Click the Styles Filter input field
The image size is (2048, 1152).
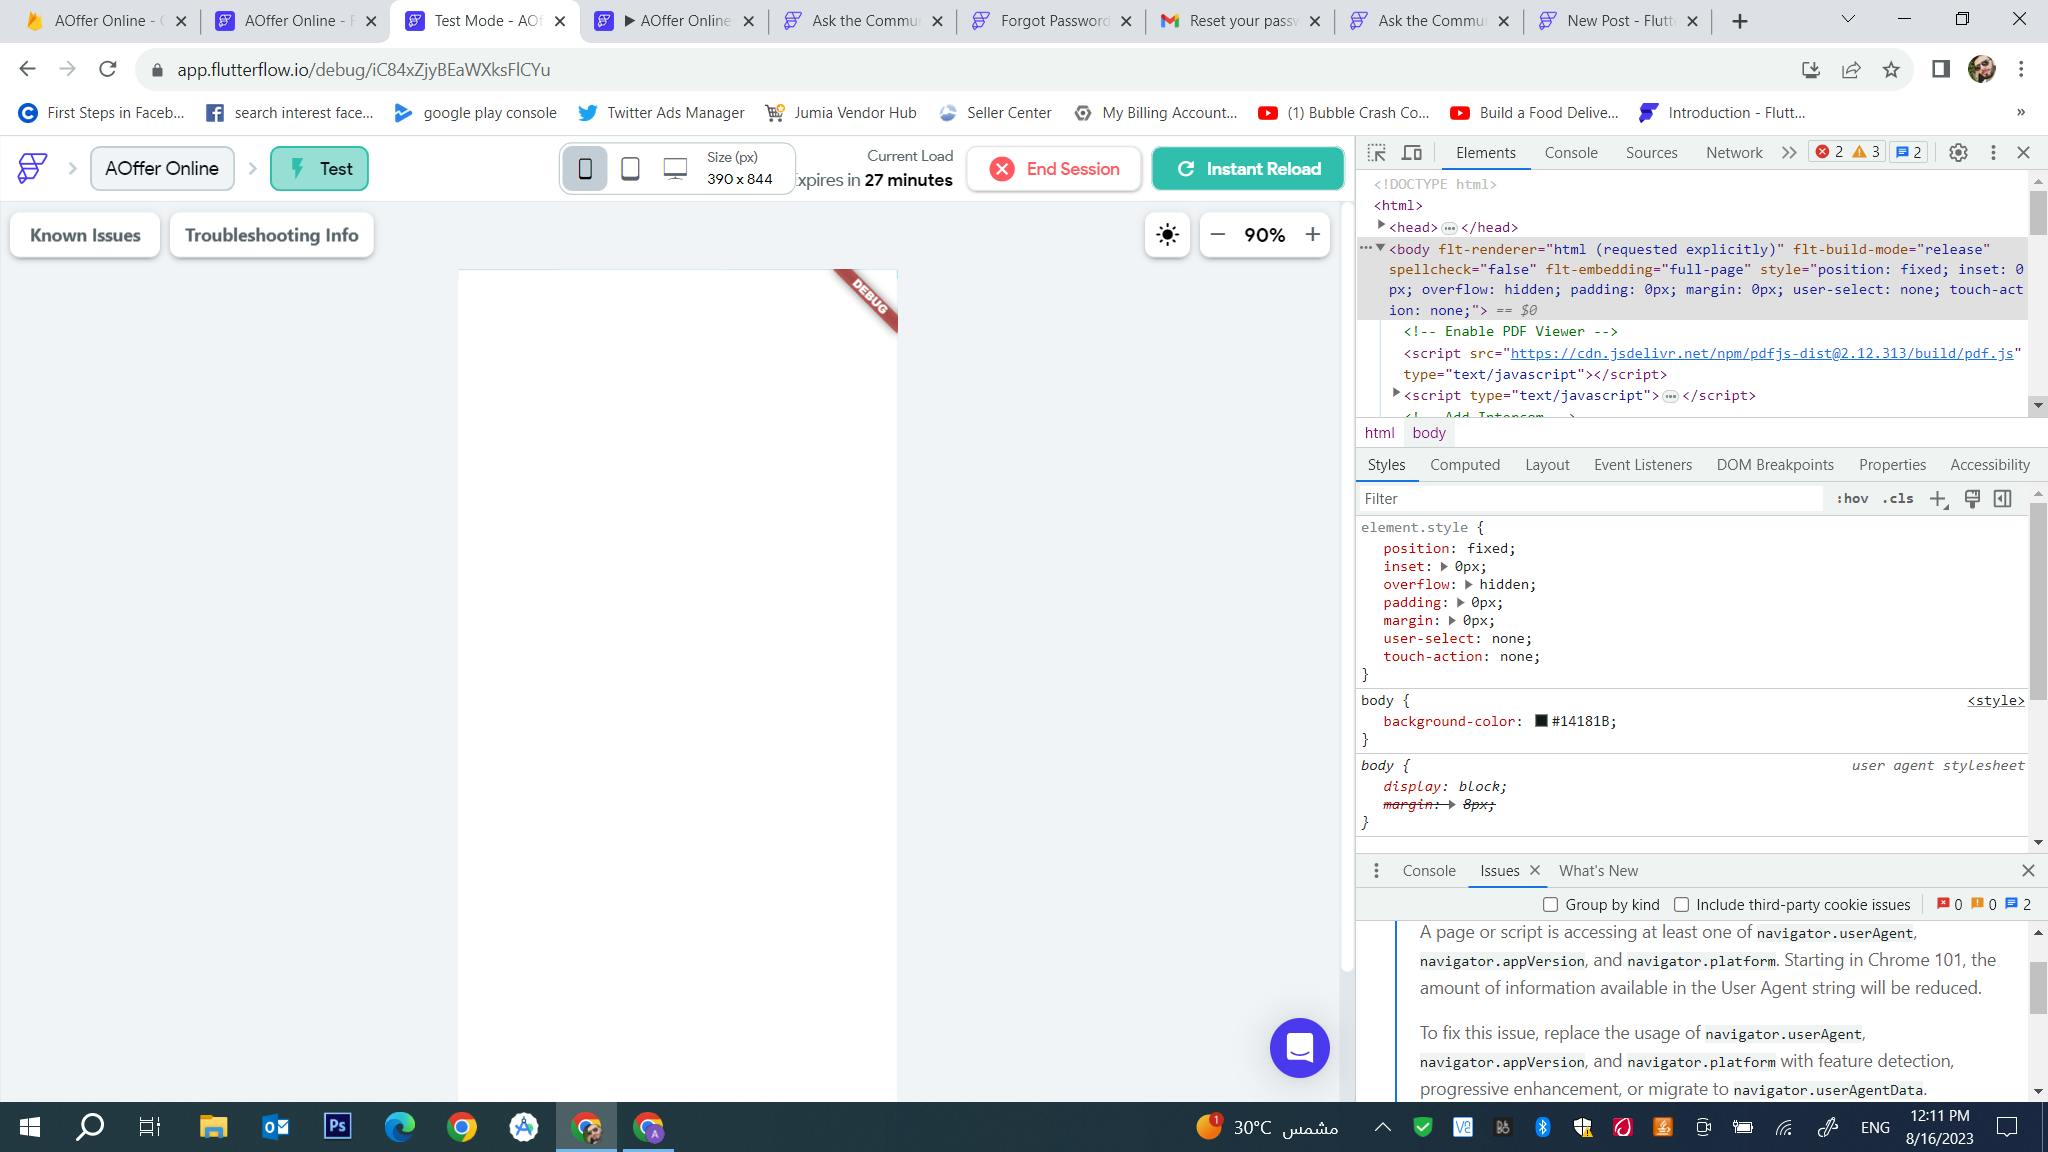1590,499
